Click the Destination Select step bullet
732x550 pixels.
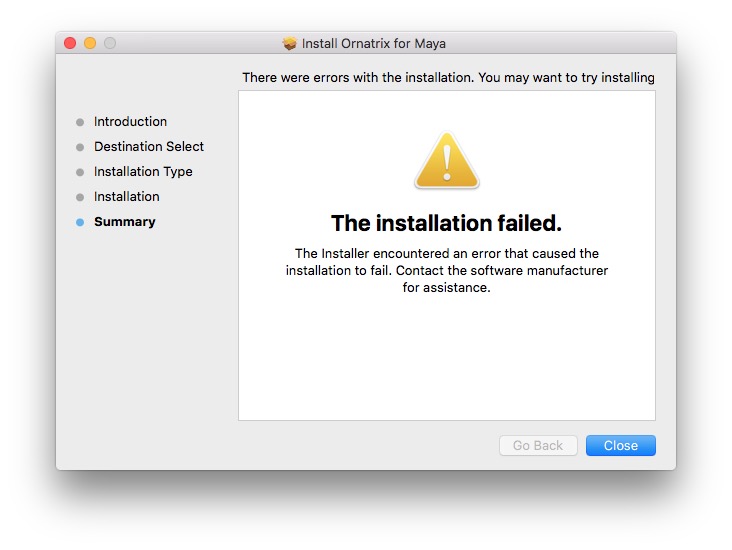80,147
